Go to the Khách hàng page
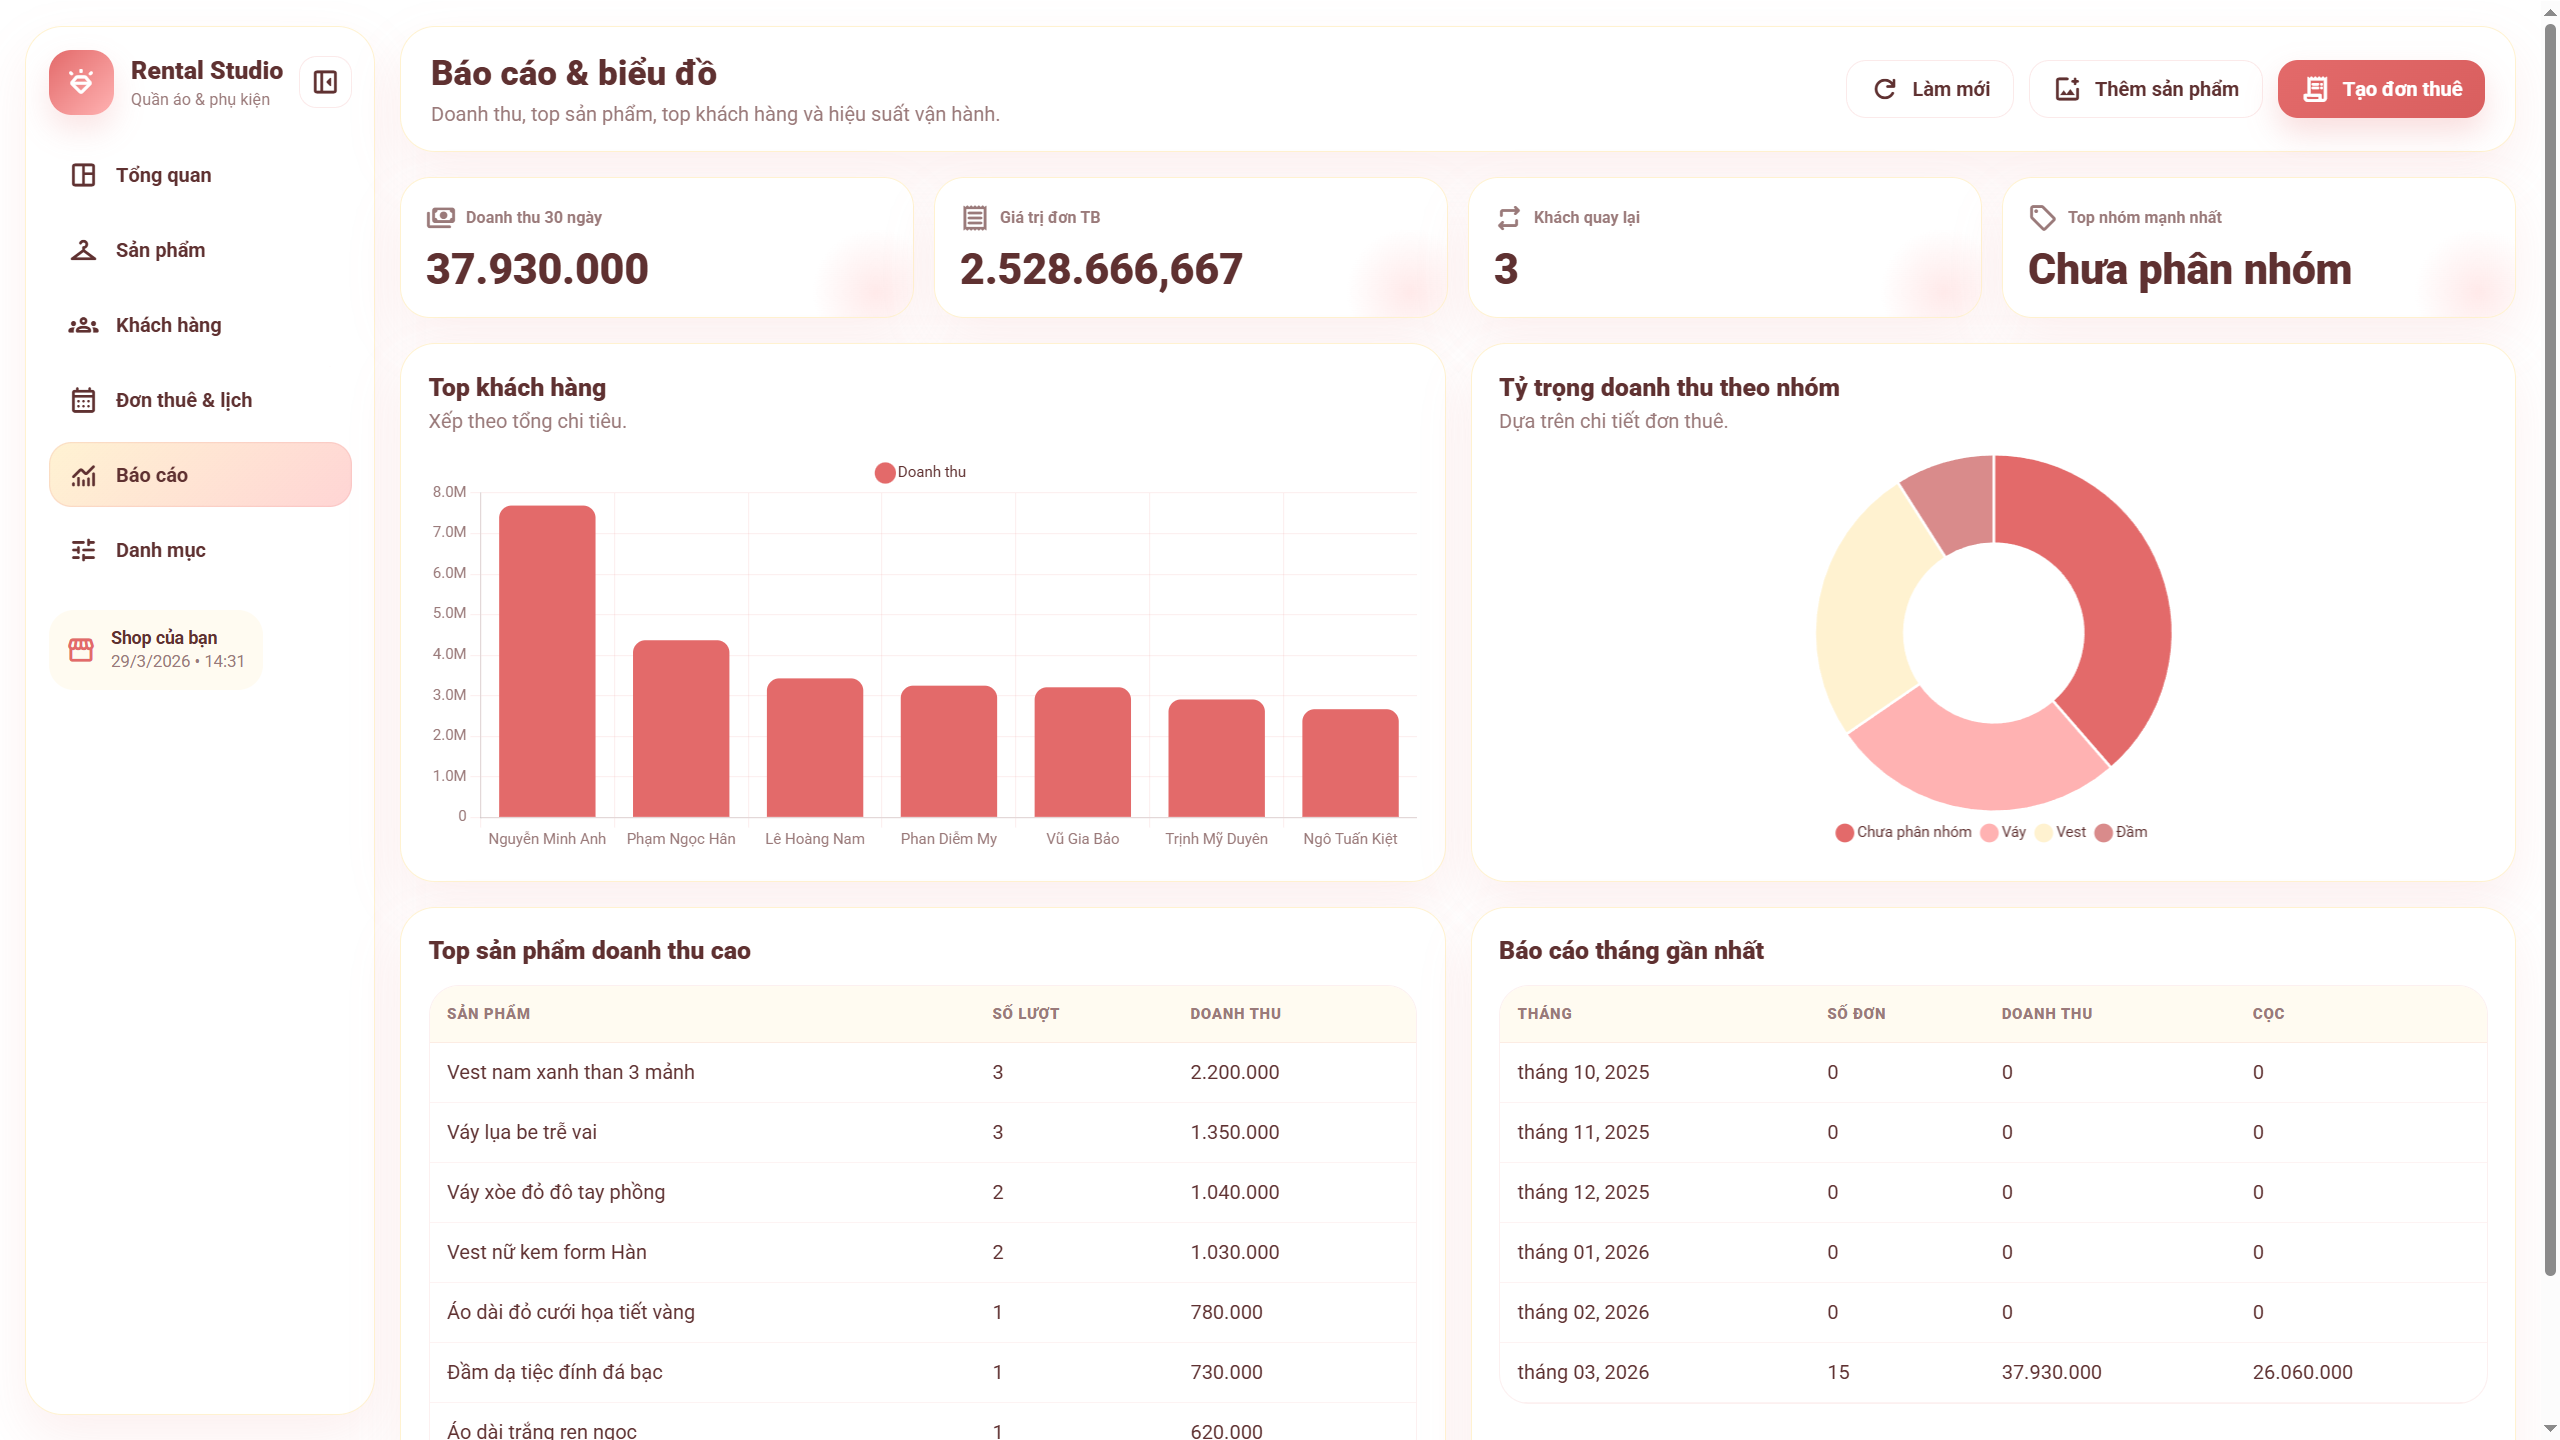 [x=168, y=325]
